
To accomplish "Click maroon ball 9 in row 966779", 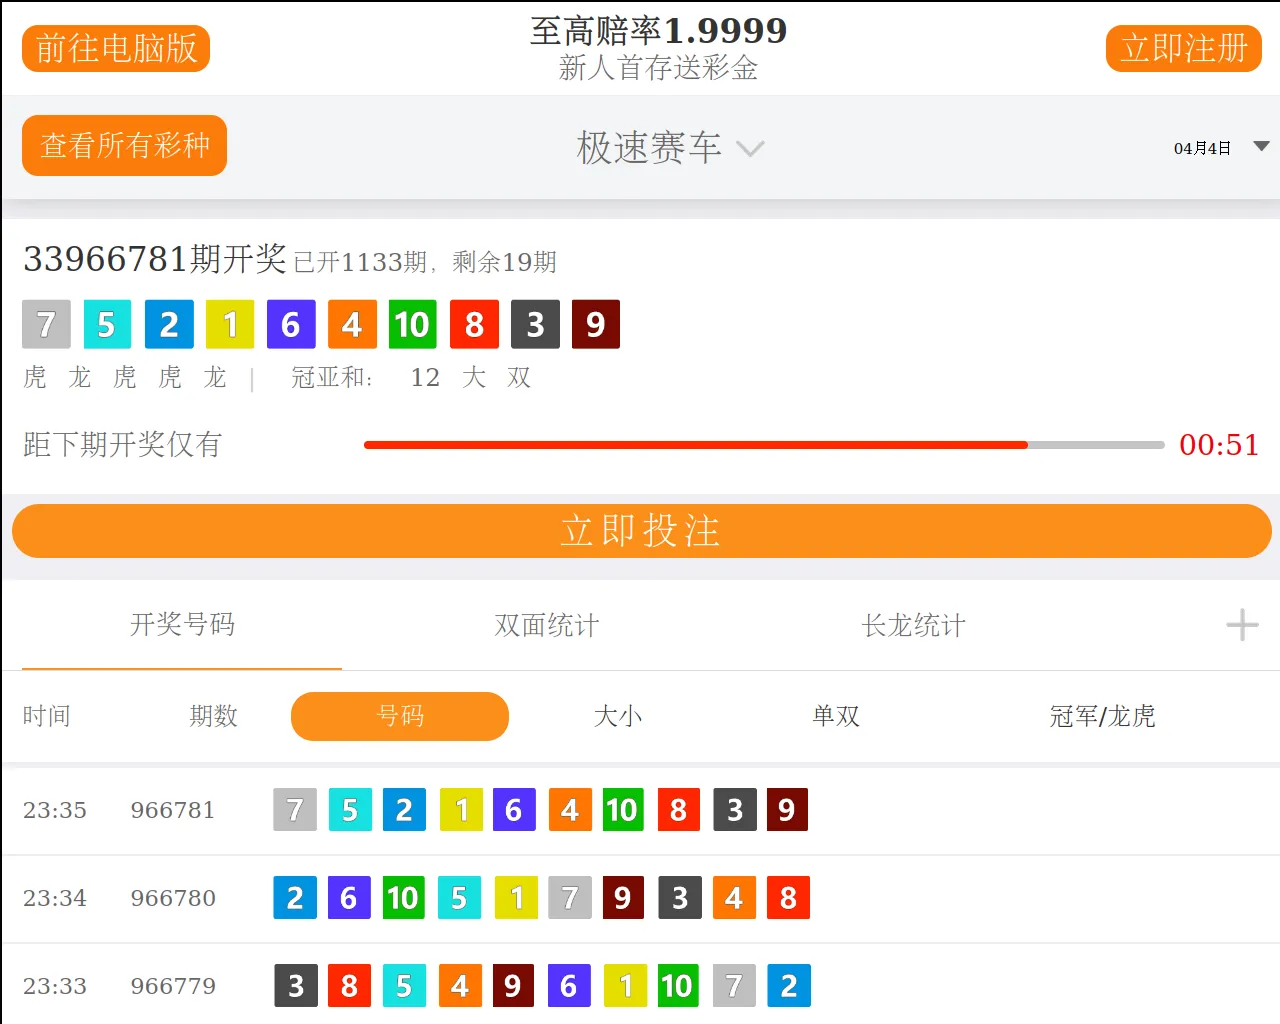I will [512, 986].
